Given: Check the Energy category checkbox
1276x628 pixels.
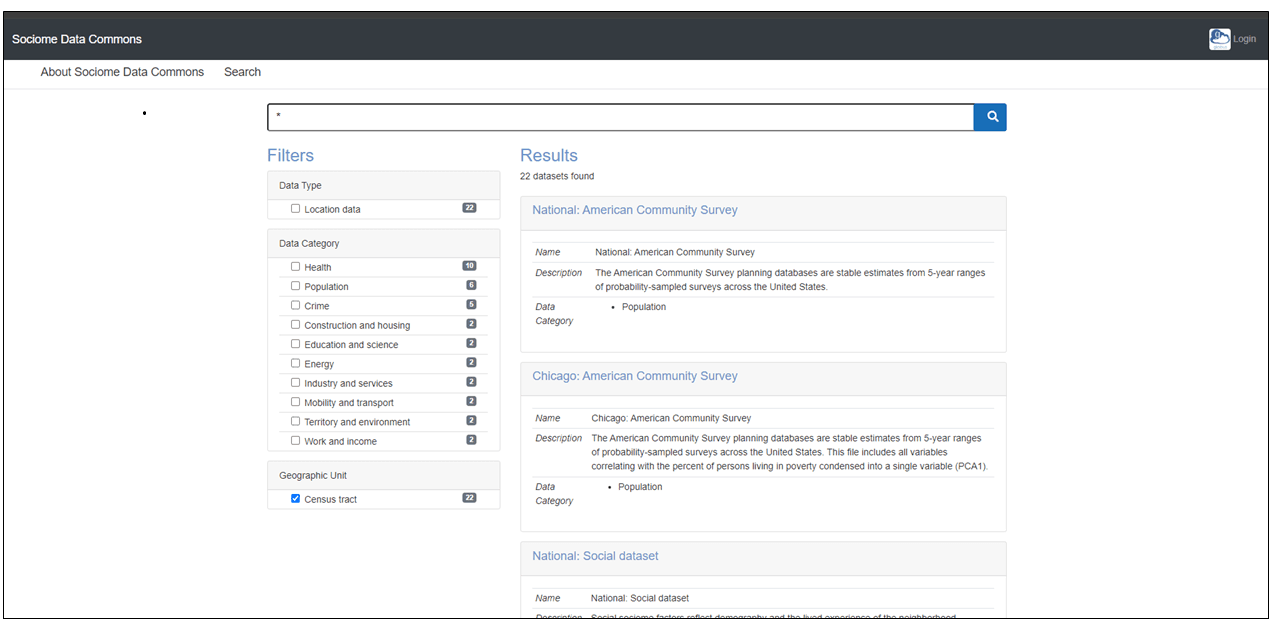Looking at the screenshot, I should pos(296,364).
